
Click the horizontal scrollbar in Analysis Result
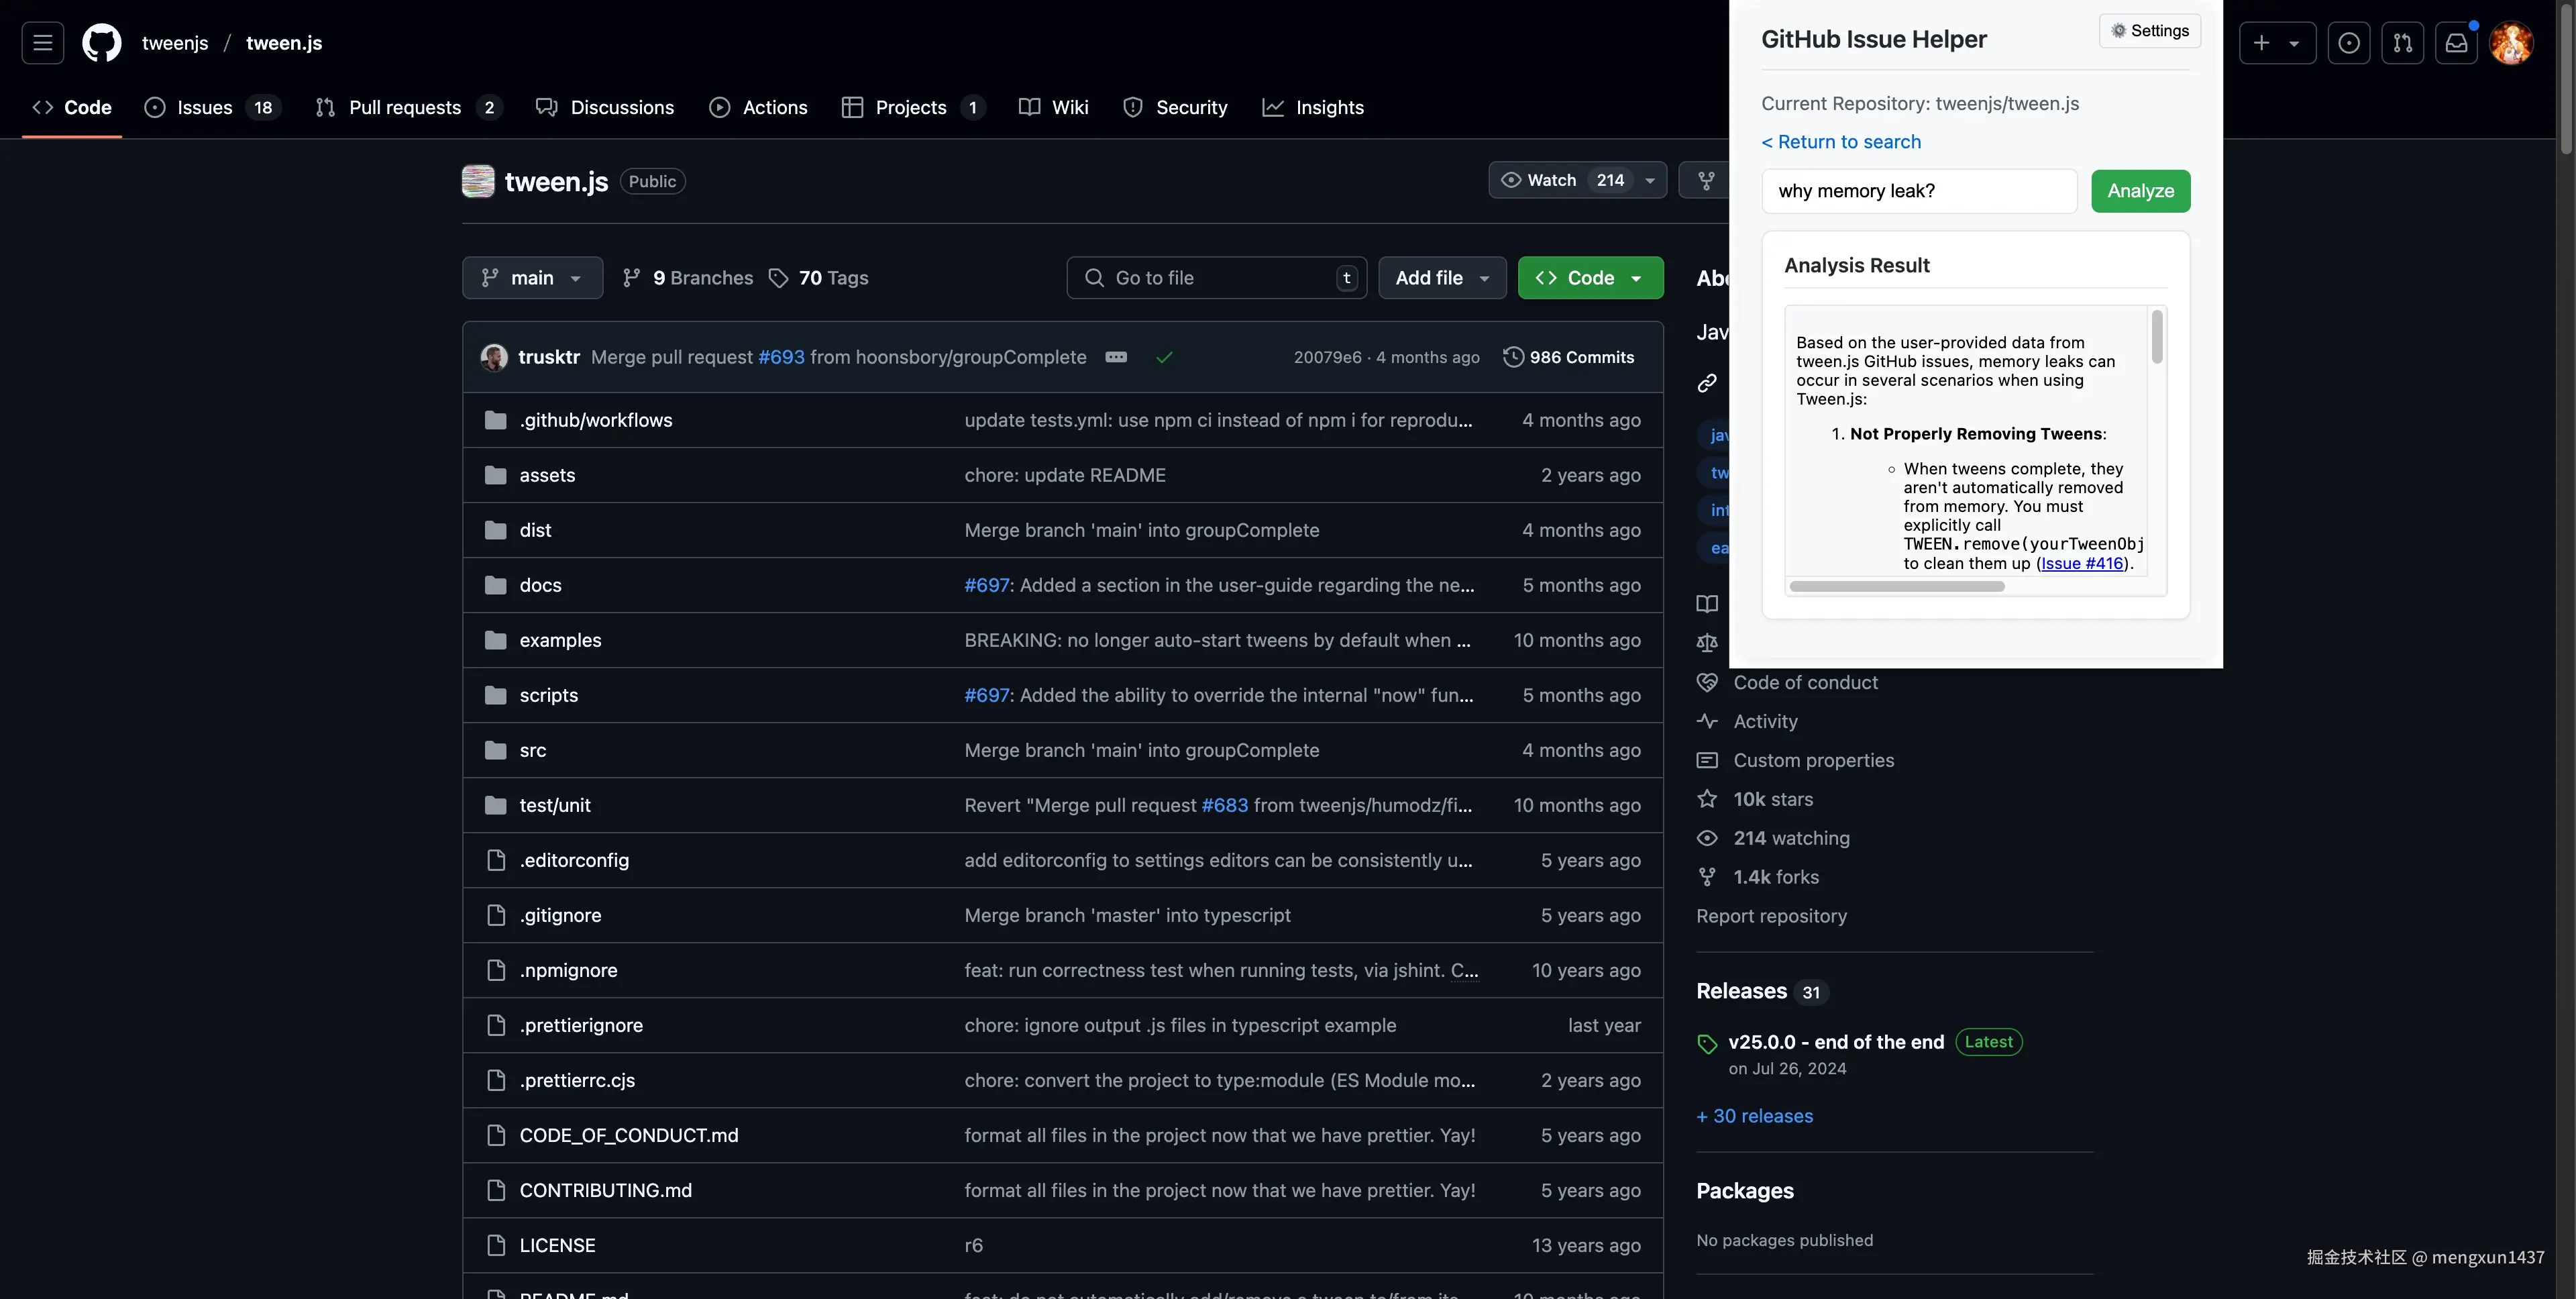click(x=1896, y=586)
